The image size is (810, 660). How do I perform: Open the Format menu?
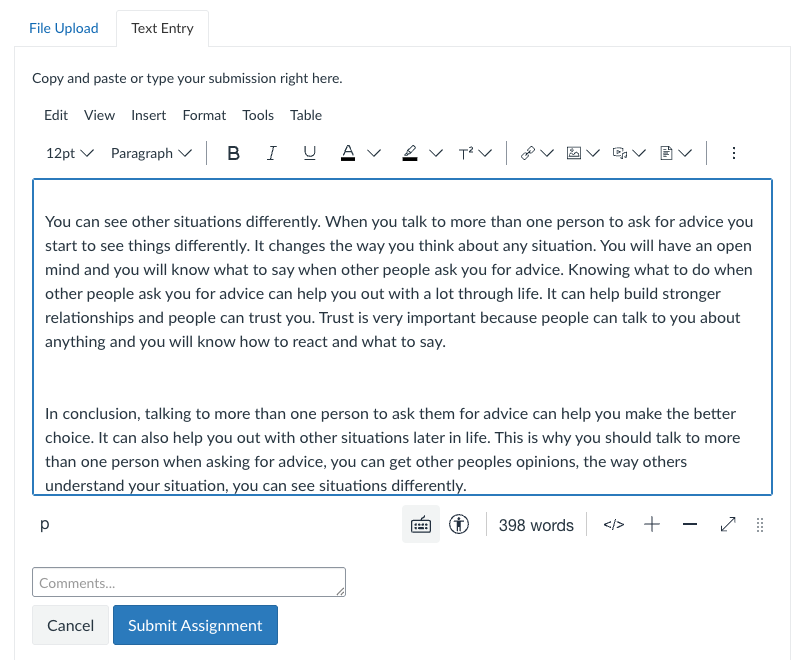(204, 115)
